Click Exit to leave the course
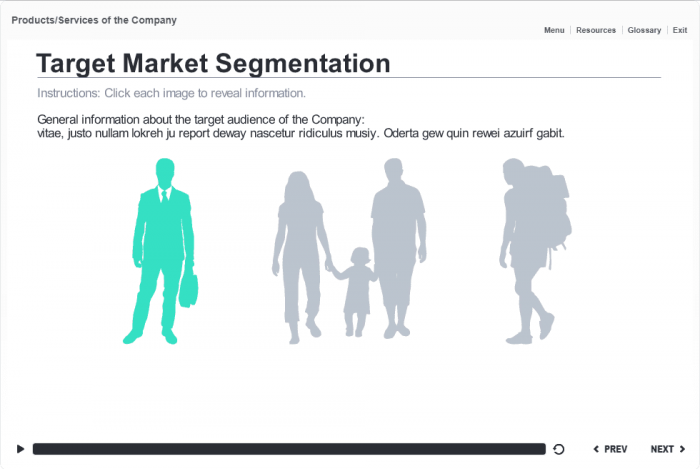 [680, 30]
